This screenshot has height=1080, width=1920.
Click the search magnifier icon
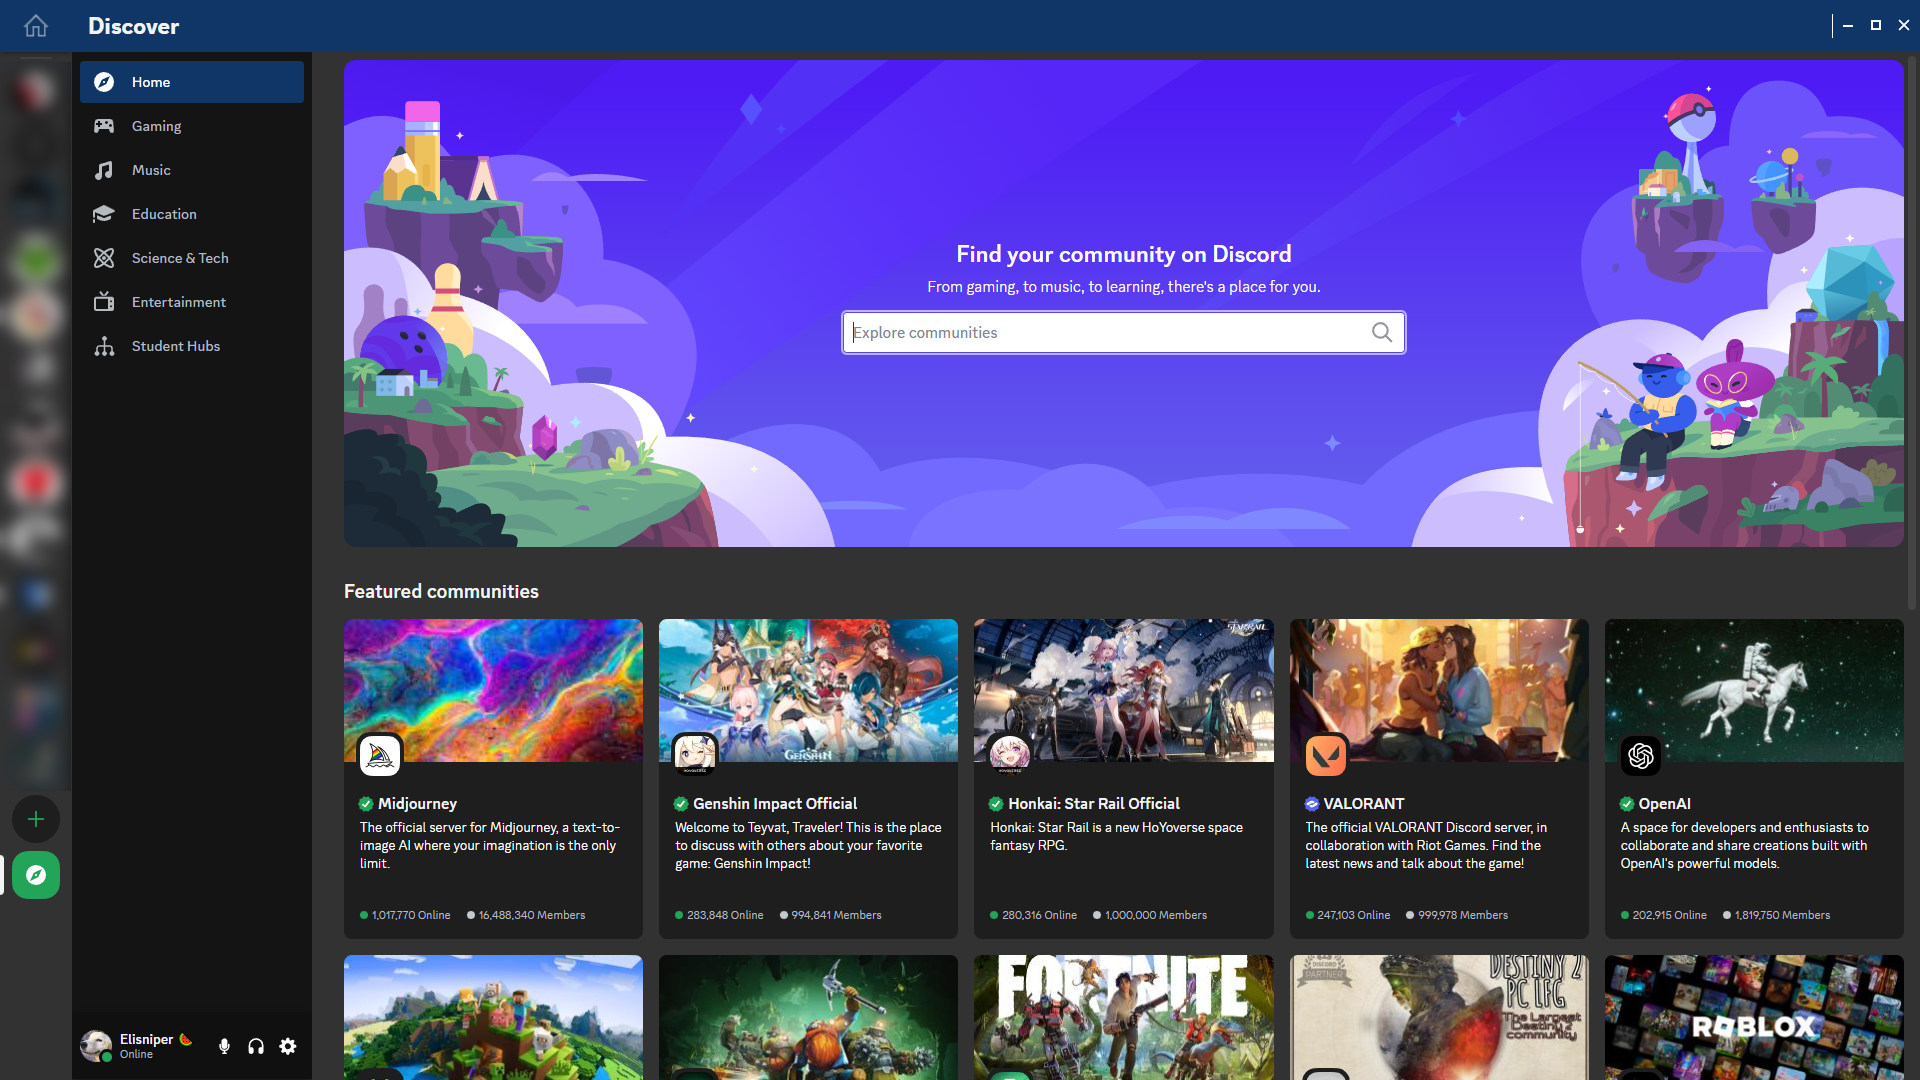coord(1381,333)
